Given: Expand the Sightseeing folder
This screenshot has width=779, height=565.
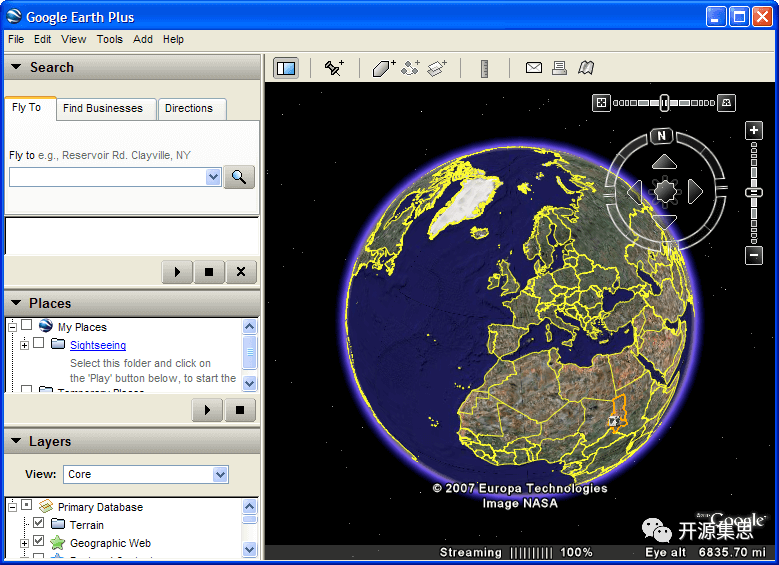Looking at the screenshot, I should pos(24,345).
